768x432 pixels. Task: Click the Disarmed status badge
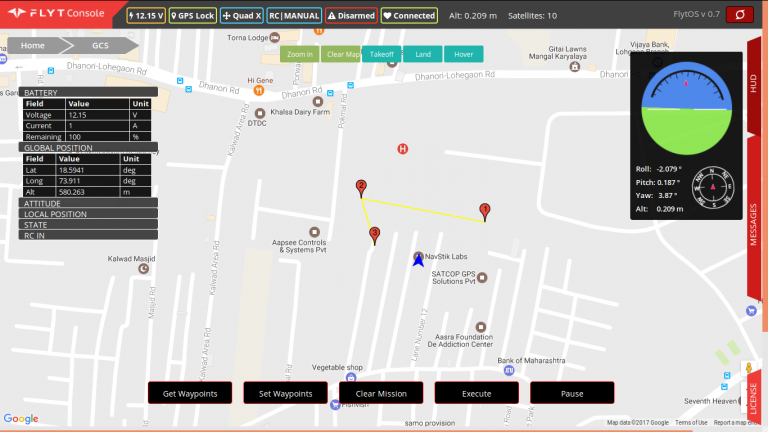pyautogui.click(x=351, y=16)
